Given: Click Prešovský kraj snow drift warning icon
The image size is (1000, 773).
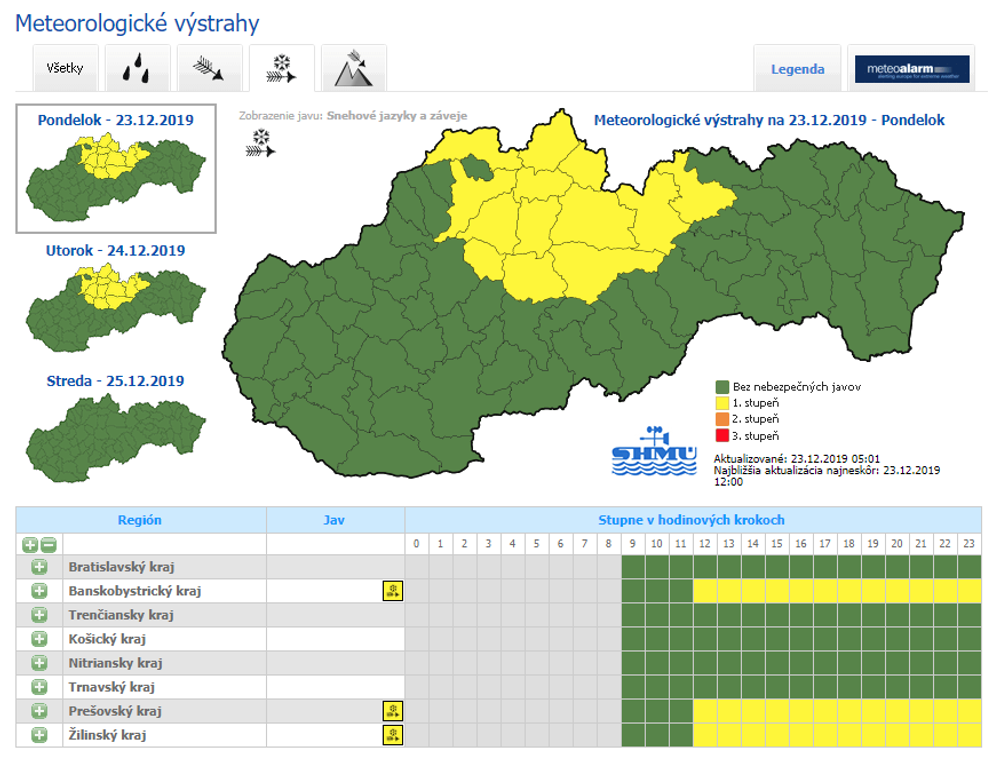Looking at the screenshot, I should (393, 711).
